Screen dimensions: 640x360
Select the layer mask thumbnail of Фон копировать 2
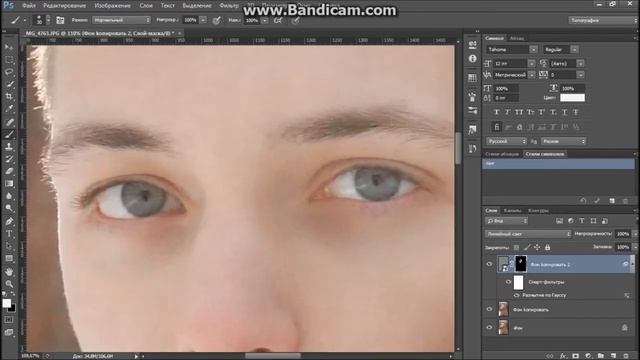pyautogui.click(x=521, y=264)
